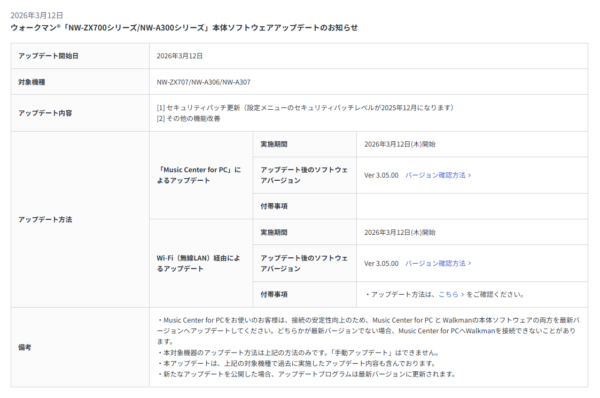
Task: Select the note beginning 本アップデートは
Action: point(297,363)
